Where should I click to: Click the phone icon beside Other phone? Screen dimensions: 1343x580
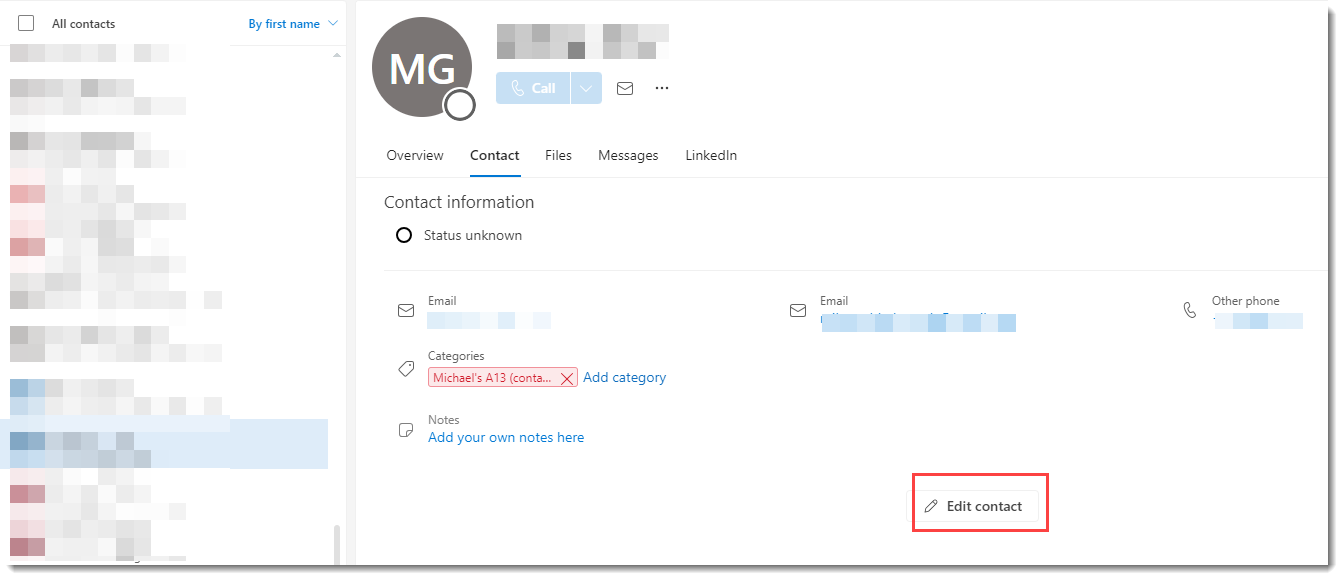point(1189,310)
